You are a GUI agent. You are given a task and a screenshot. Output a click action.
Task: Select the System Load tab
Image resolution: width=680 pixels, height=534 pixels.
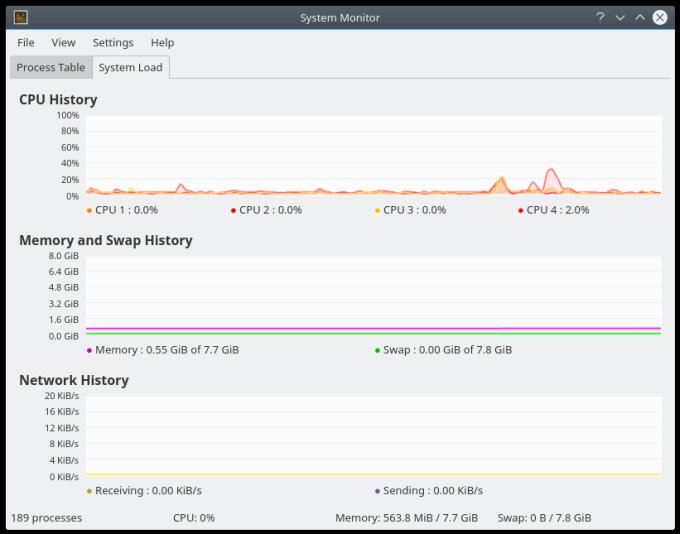130,68
